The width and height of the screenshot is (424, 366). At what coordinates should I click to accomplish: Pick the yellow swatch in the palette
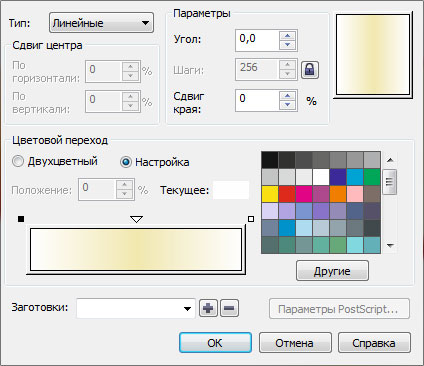270,194
